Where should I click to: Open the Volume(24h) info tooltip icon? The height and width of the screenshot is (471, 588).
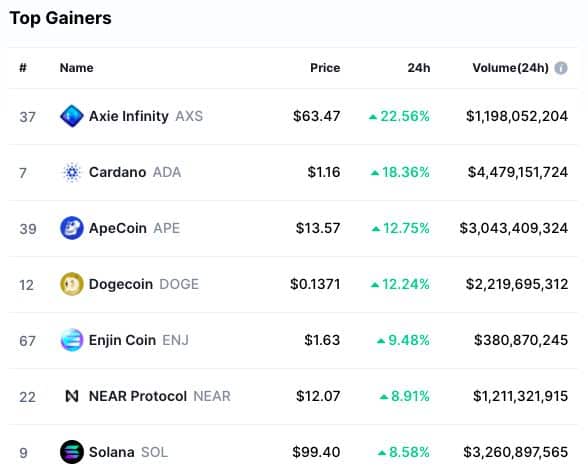click(x=561, y=68)
